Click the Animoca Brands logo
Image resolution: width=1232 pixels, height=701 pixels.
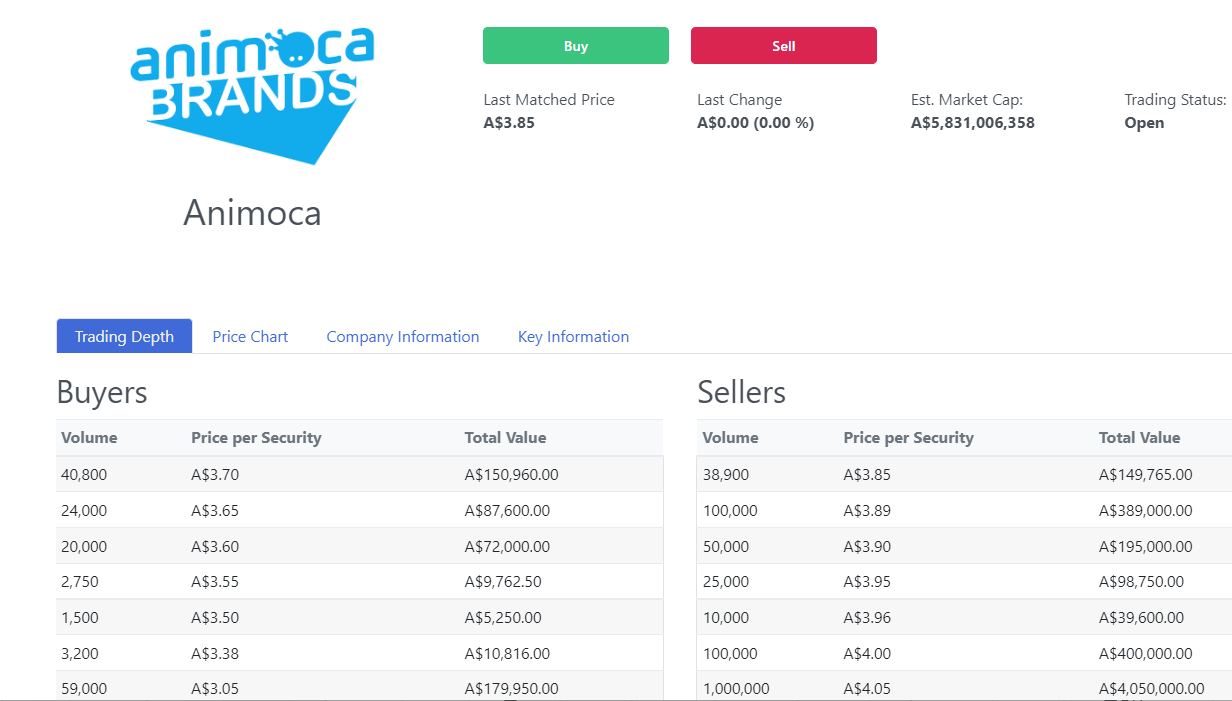[252, 95]
